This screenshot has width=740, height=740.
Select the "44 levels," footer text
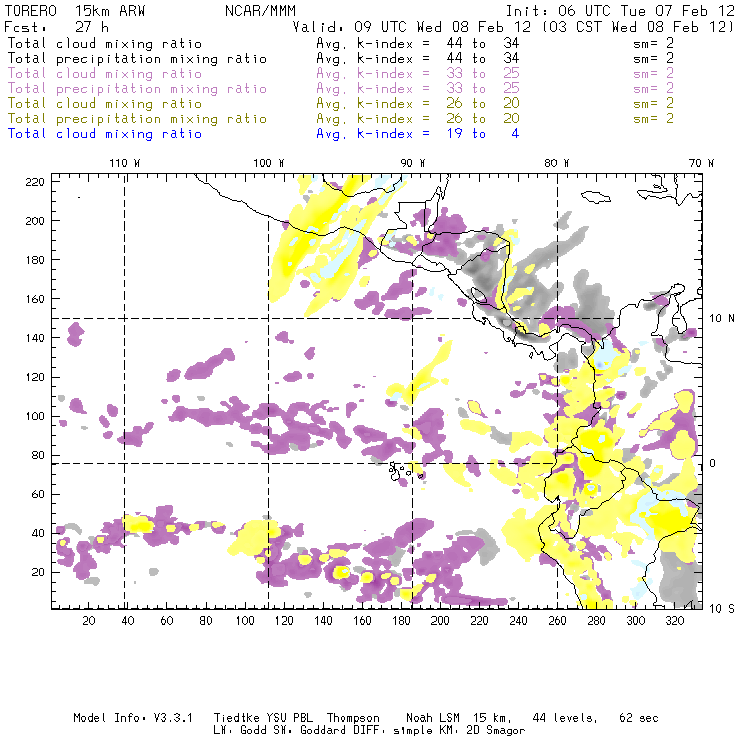click(x=565, y=718)
